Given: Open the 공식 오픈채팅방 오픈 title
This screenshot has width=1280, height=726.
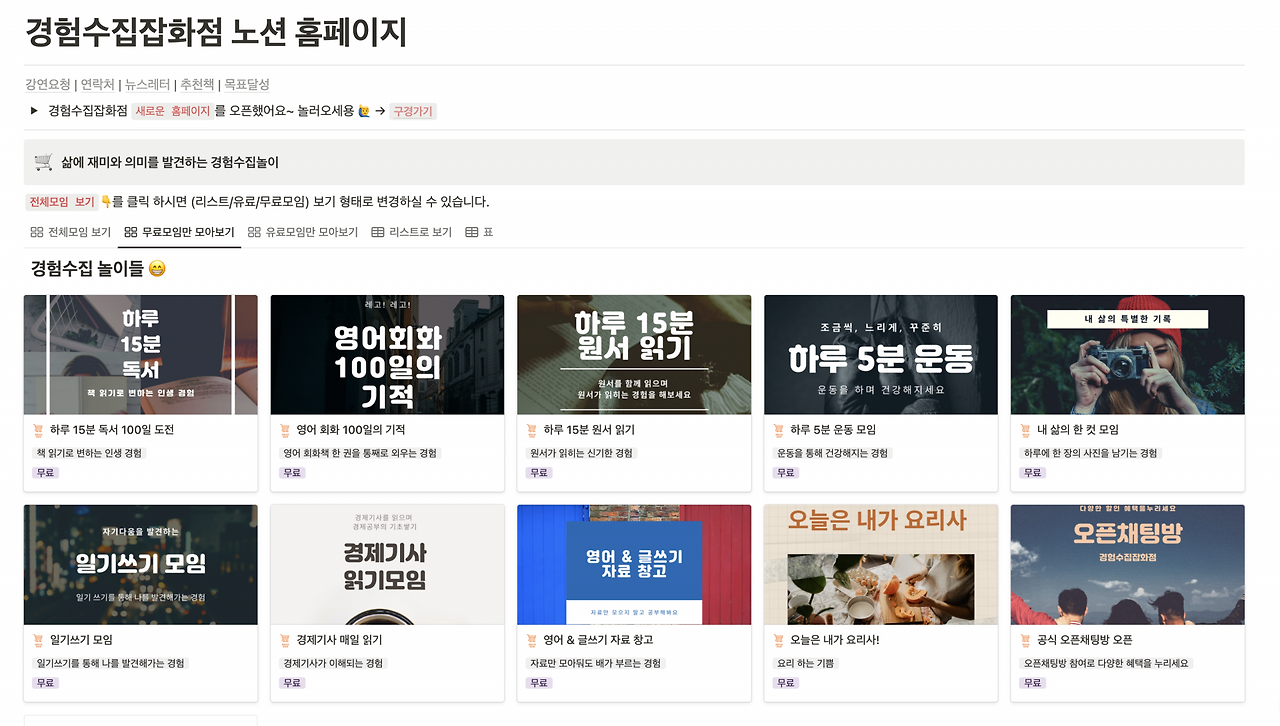Looking at the screenshot, I should click(1085, 640).
